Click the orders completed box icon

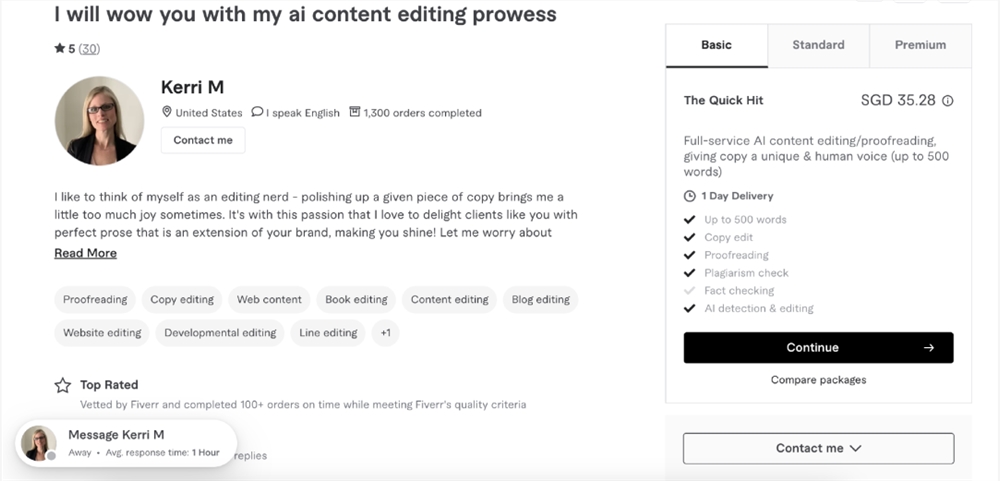(354, 113)
